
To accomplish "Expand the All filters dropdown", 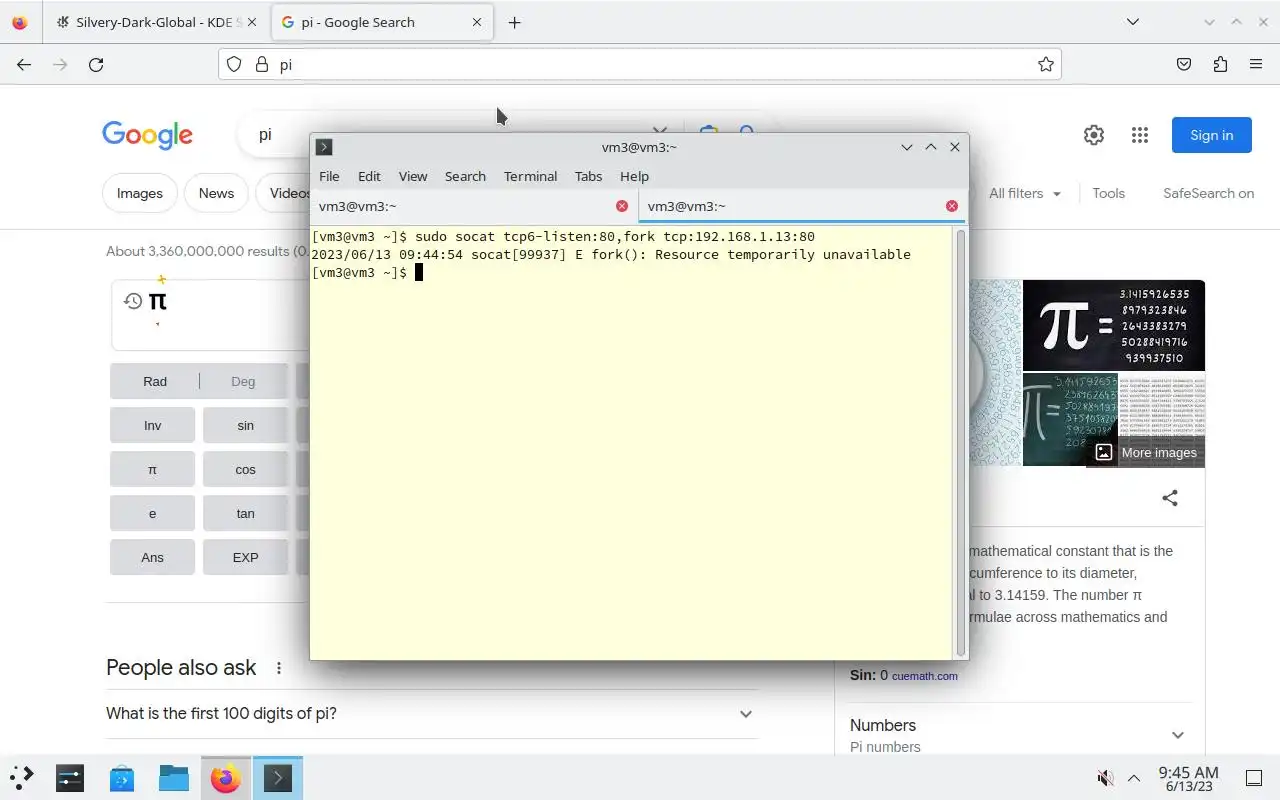I will 1025,193.
